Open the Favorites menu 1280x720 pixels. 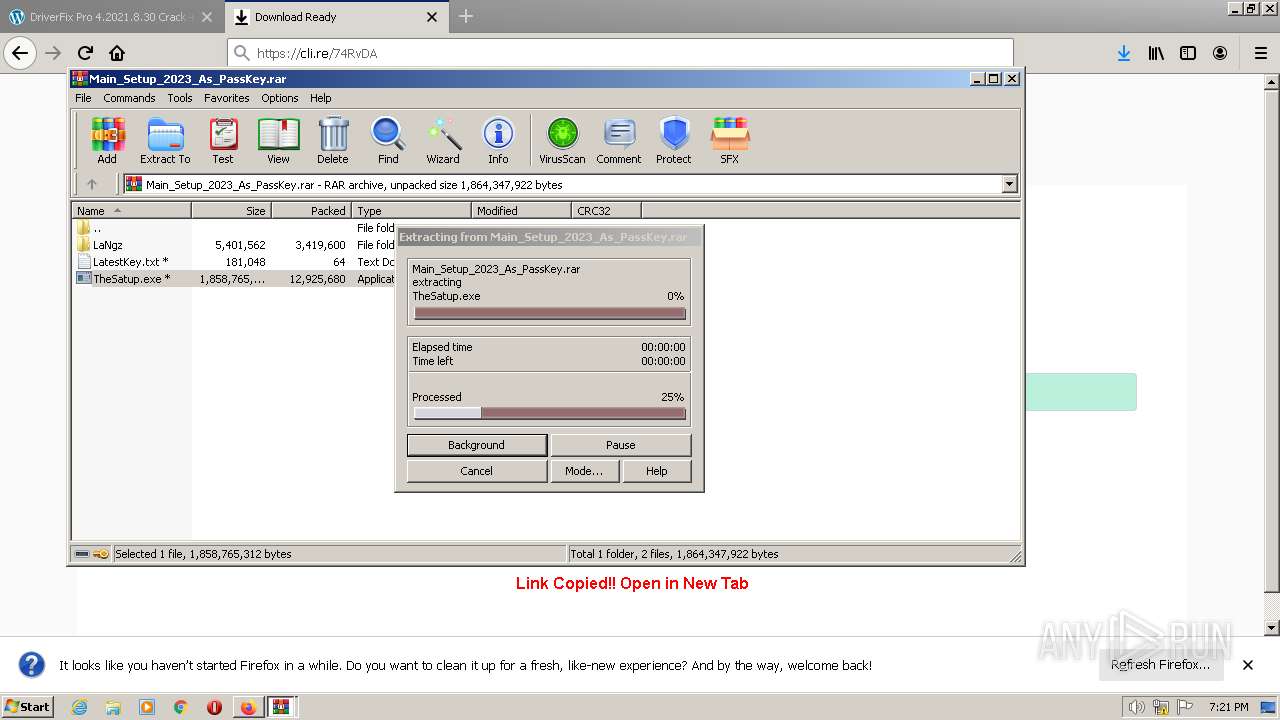click(227, 98)
